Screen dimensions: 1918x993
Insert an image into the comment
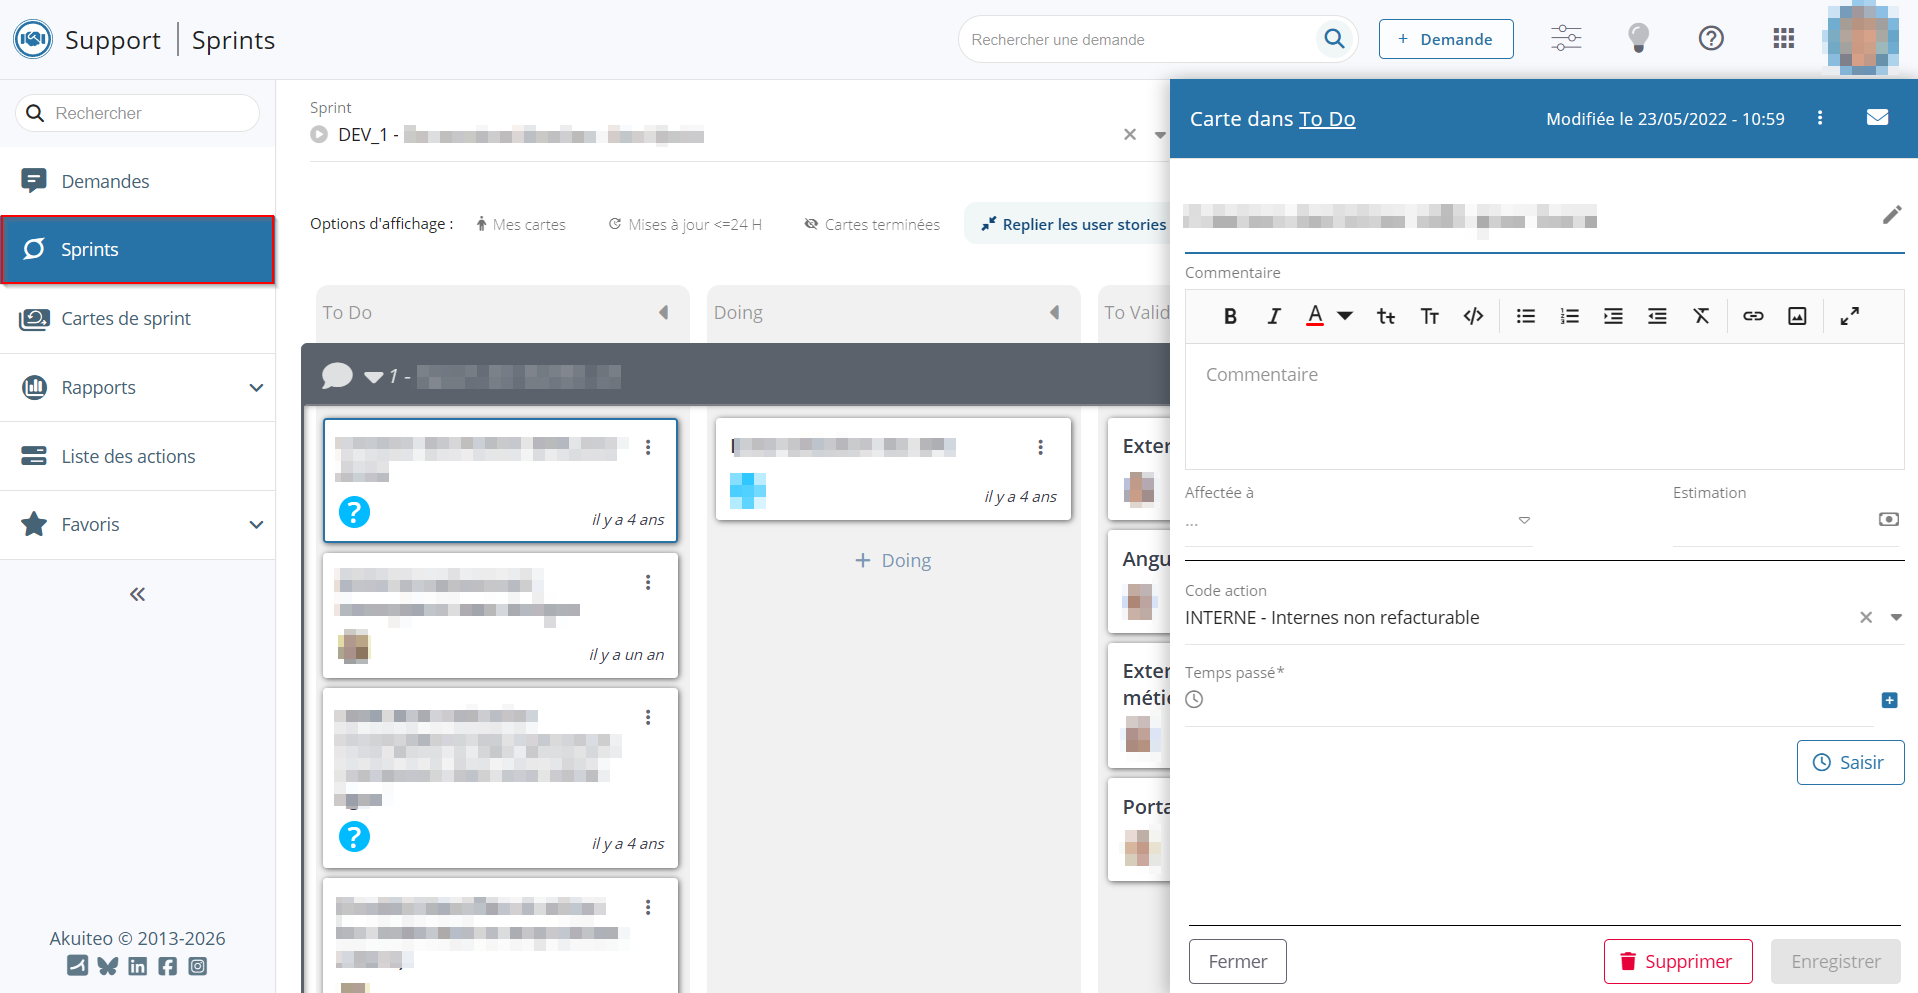[1797, 316]
